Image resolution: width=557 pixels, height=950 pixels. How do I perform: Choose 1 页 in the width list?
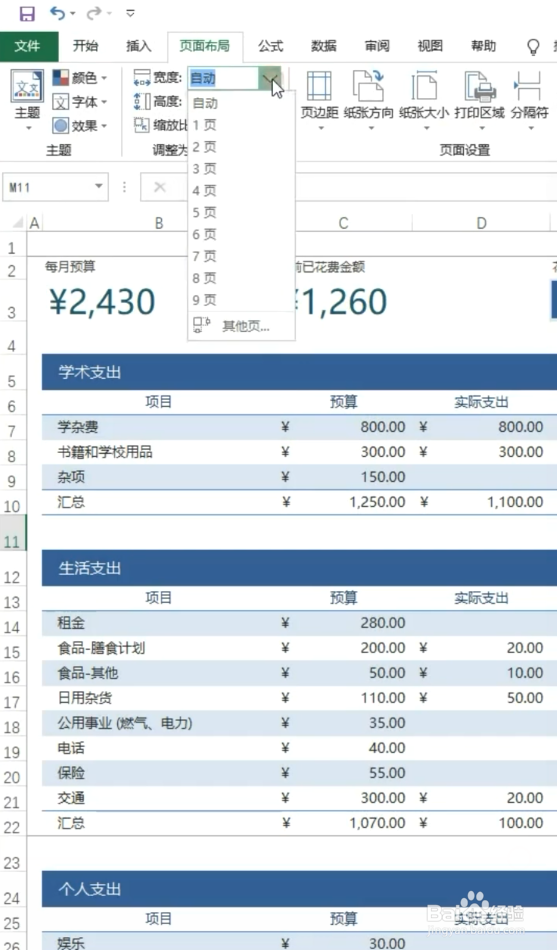click(241, 125)
